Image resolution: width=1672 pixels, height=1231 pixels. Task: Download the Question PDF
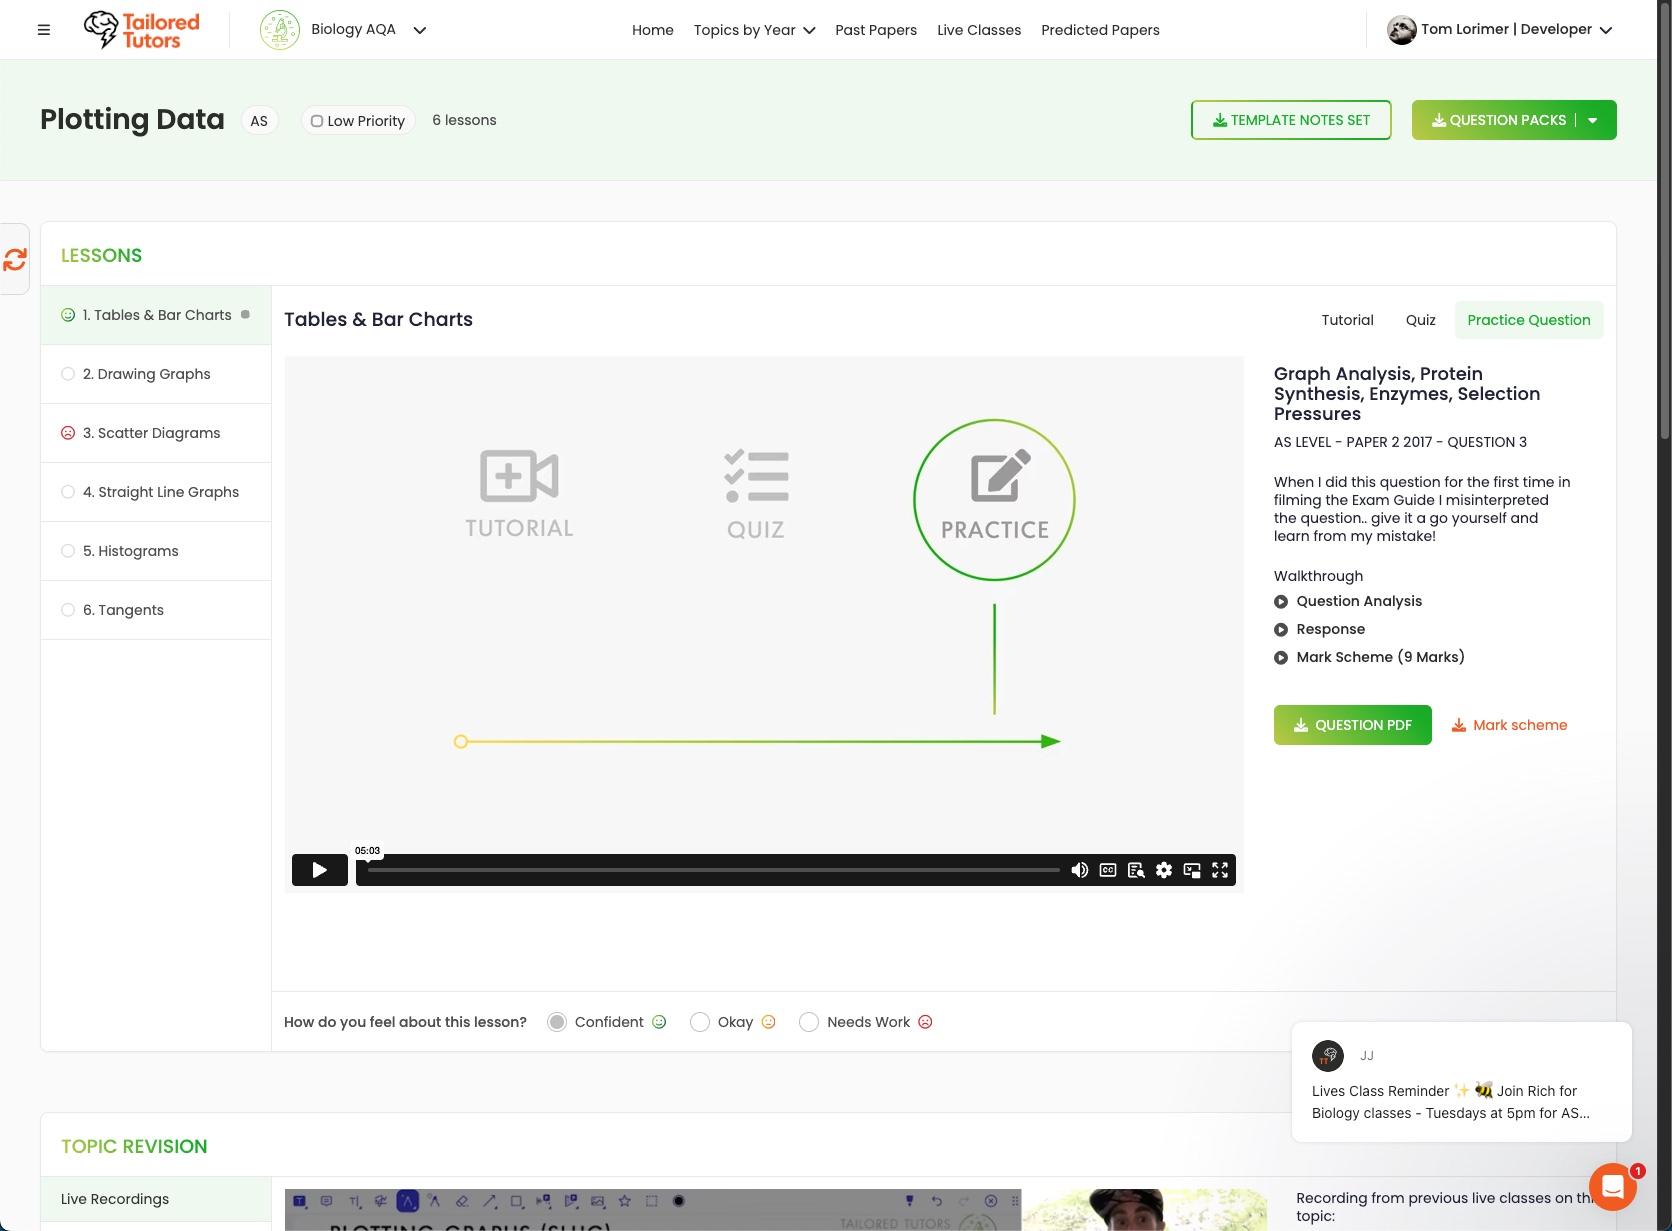[x=1352, y=725]
